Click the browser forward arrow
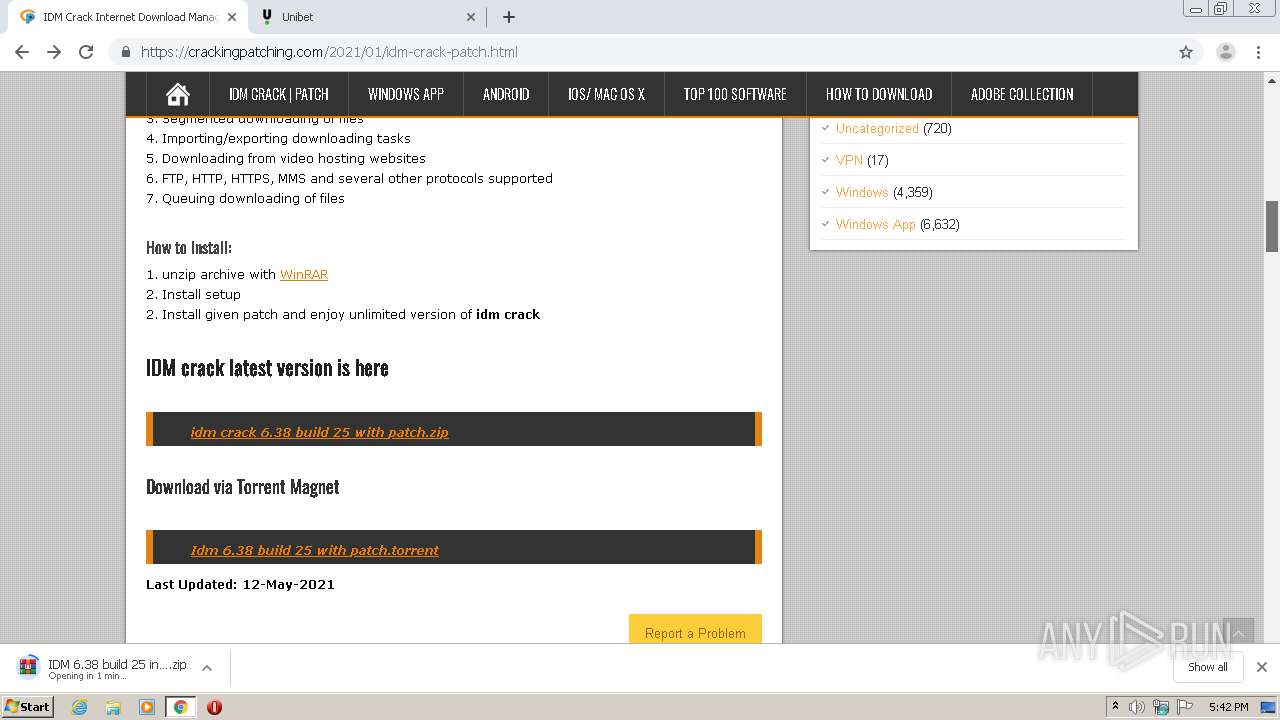Screen dimensions: 1280x720 point(54,52)
